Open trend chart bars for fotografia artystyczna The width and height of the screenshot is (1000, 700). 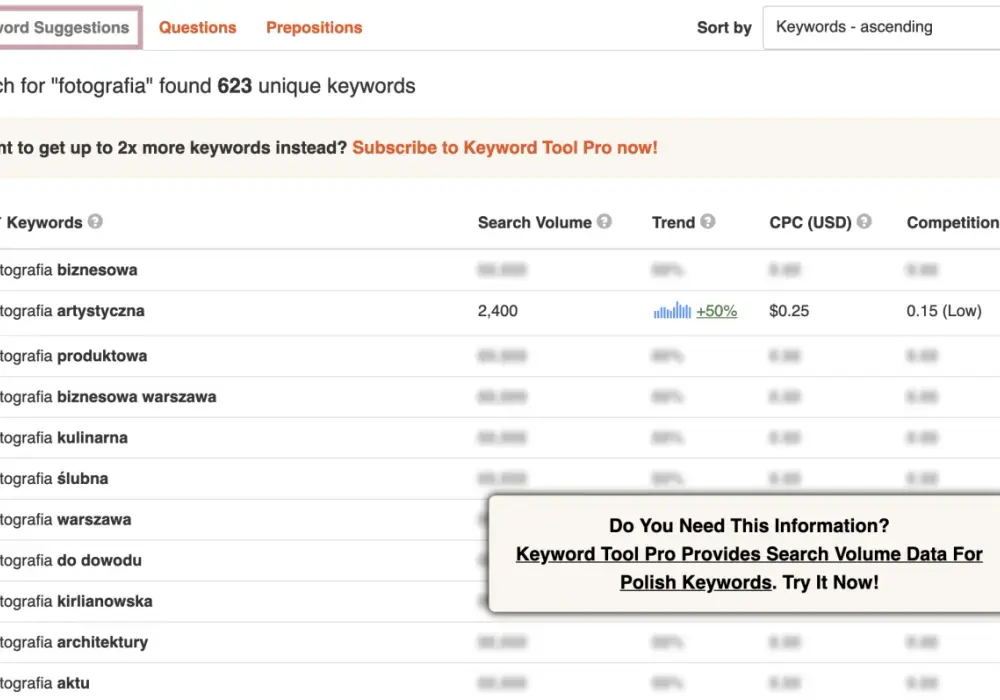click(672, 310)
